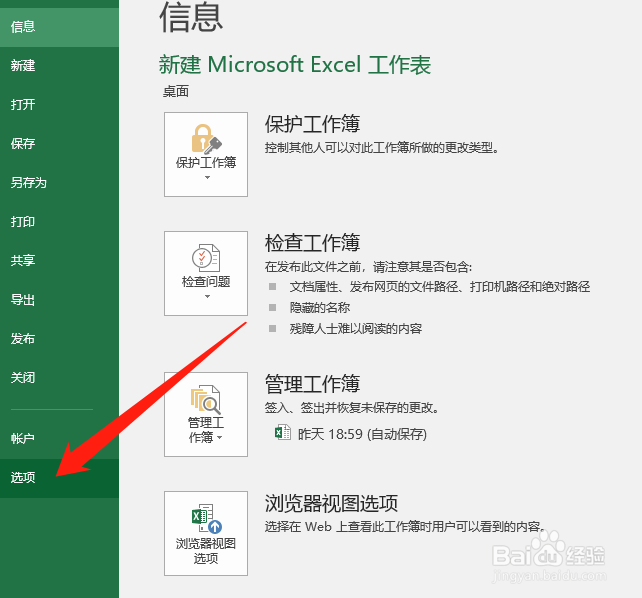Click the Excel file icon beside 昨天 18:59
Screen dimensions: 642x598
point(283,433)
